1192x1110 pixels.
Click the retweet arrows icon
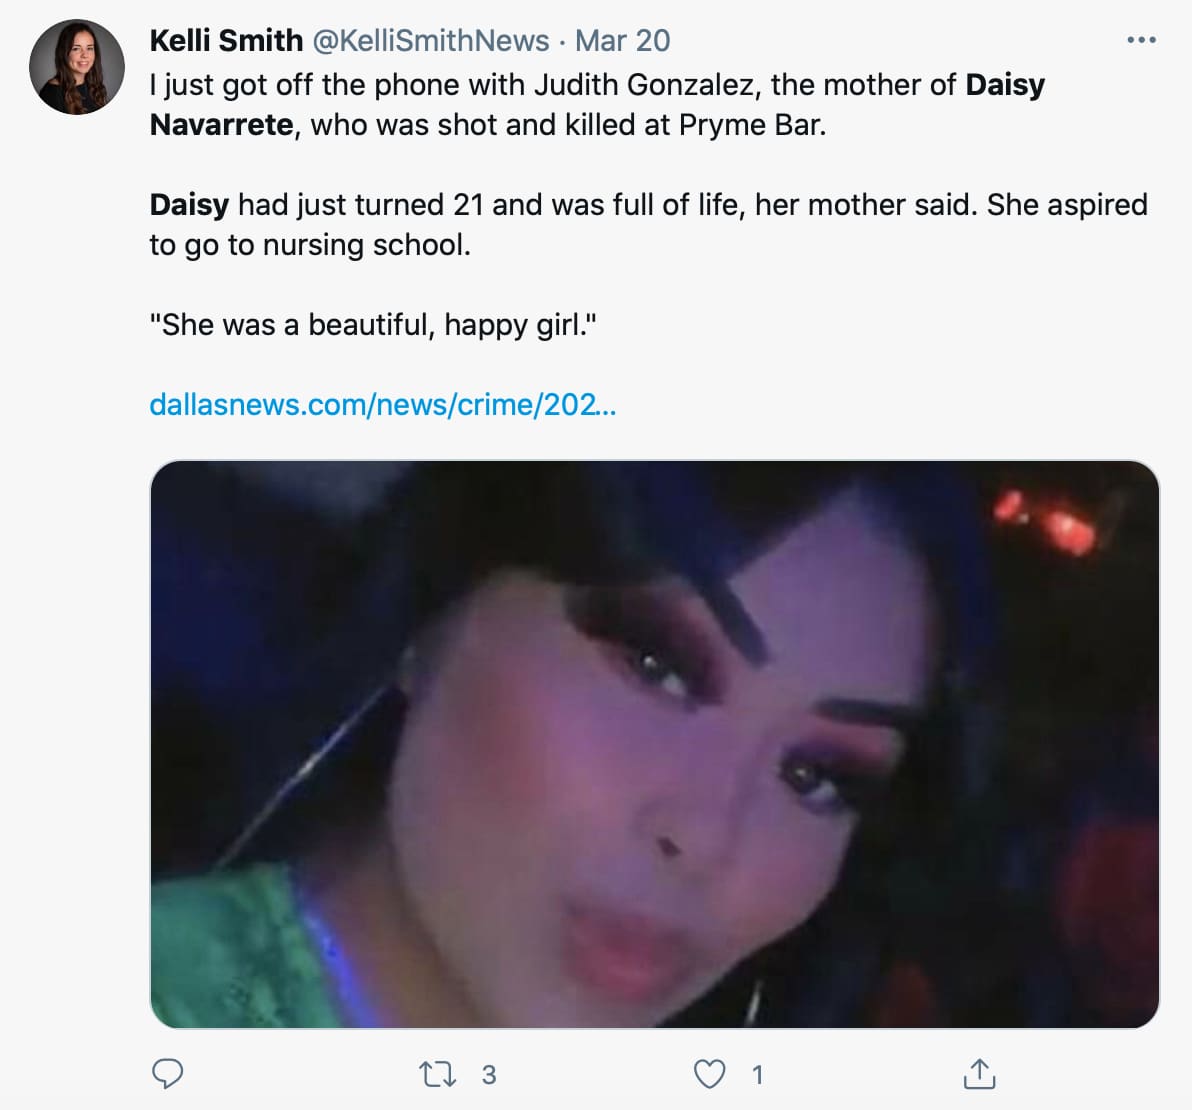tap(437, 1074)
